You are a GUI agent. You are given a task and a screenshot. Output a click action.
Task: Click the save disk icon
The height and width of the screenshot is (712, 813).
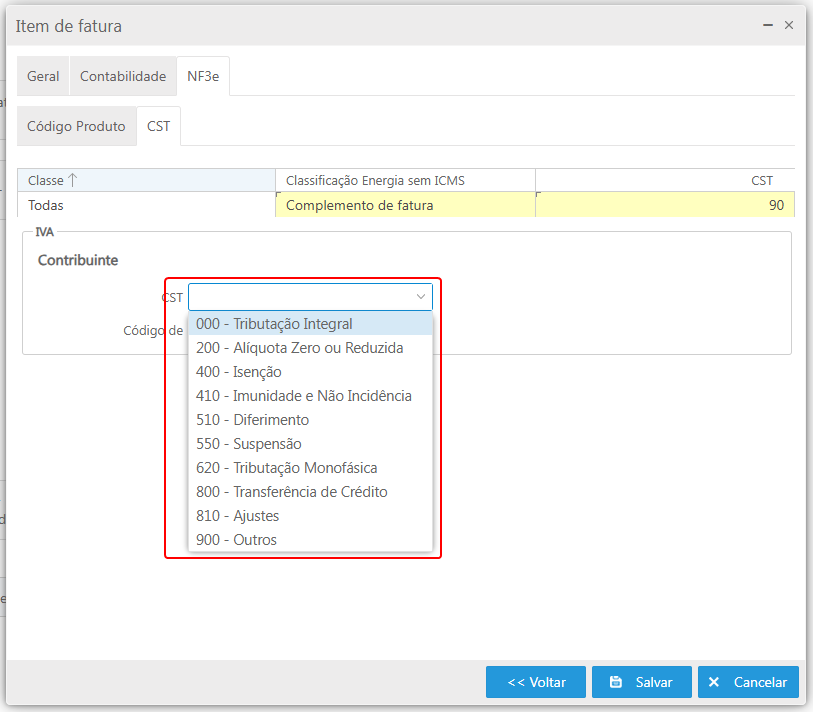click(x=616, y=682)
